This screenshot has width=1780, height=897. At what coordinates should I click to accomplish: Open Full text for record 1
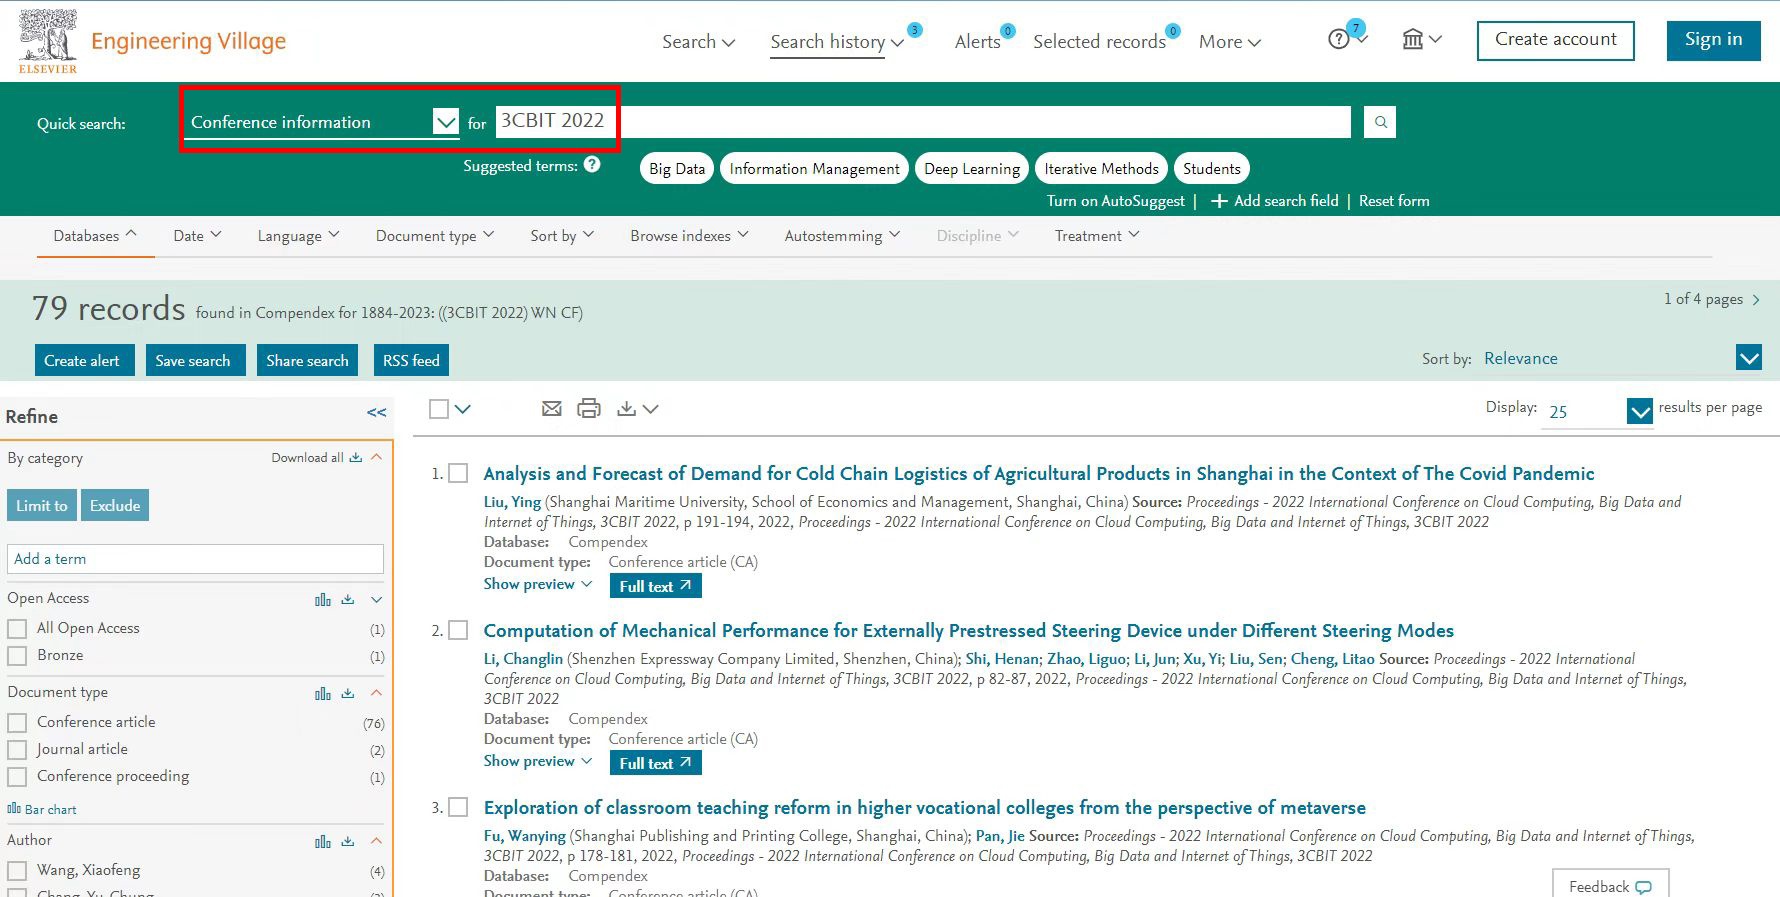coord(655,586)
